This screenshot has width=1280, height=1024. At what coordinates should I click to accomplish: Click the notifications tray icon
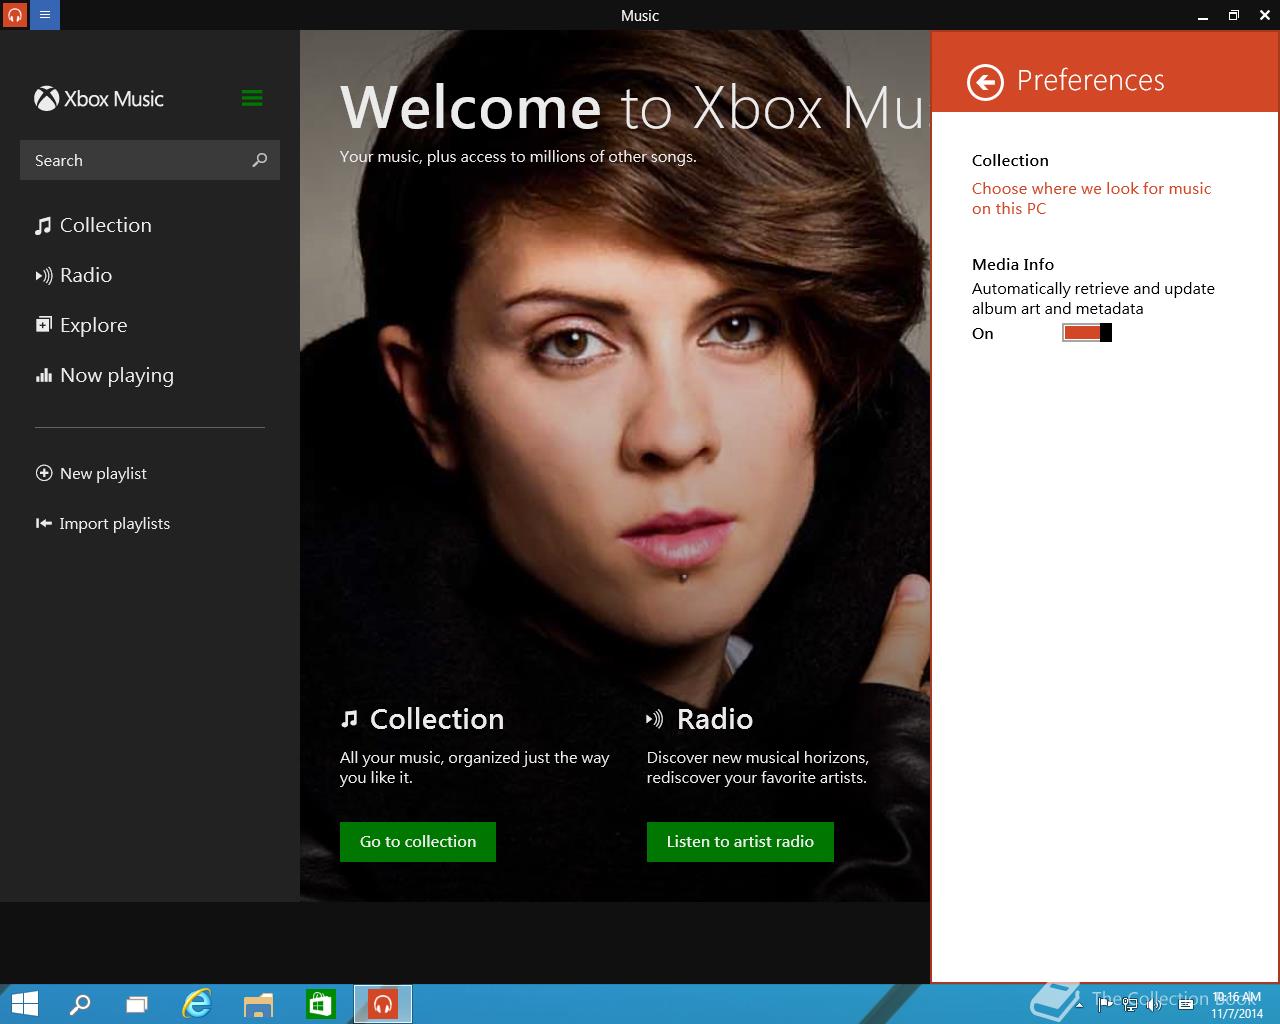1184,1005
